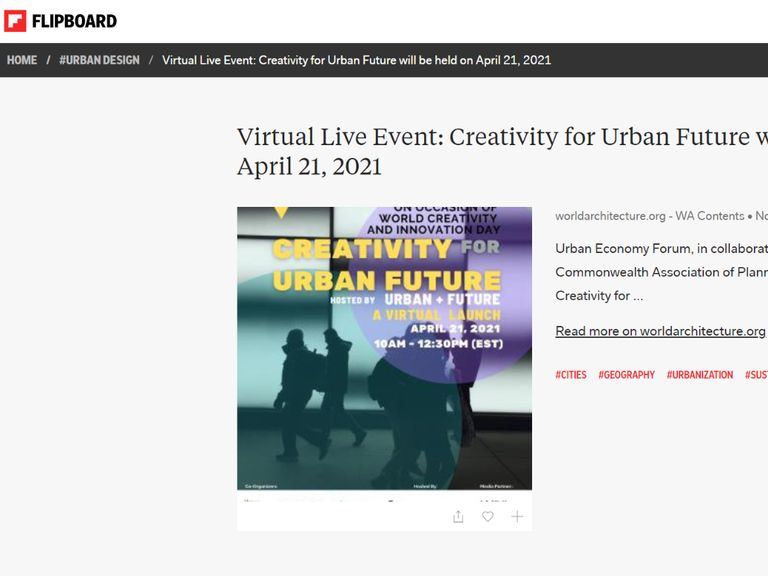Open #URBAN DESIGN breadcrumb topic
This screenshot has height=576, width=768.
click(99, 60)
